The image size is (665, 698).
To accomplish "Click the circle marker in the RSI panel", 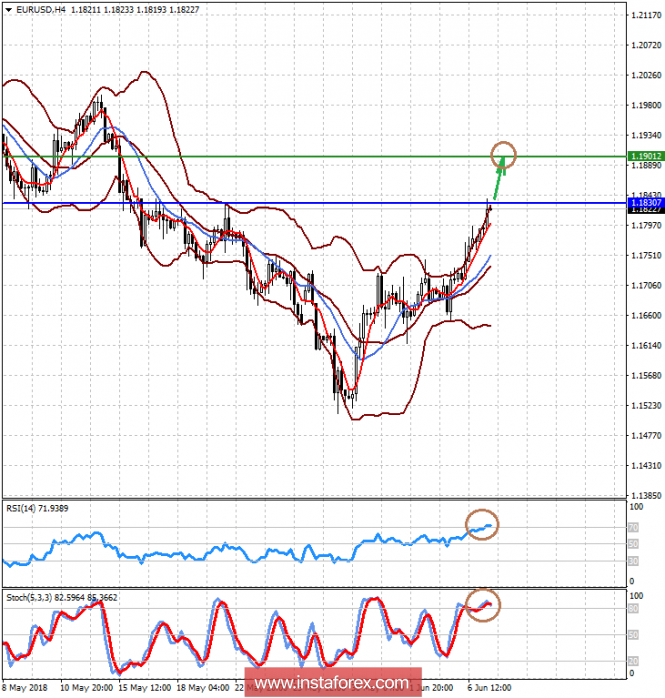I will click(482, 524).
